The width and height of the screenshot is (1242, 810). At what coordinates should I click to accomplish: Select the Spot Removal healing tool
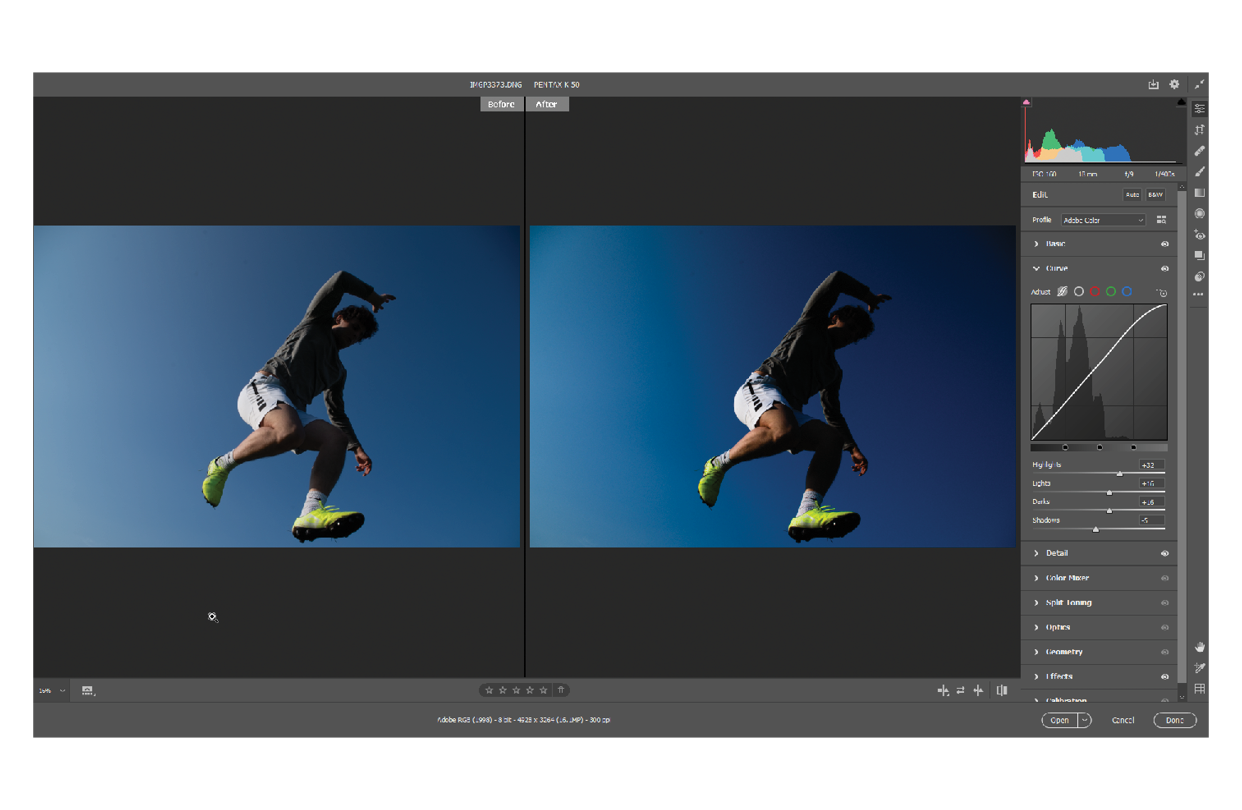point(1199,151)
